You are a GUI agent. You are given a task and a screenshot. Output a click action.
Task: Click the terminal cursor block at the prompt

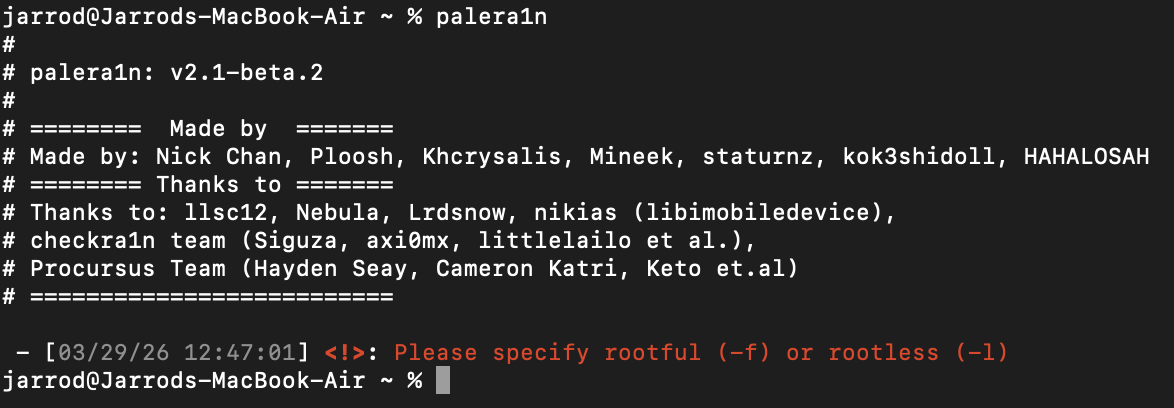[x=444, y=381]
